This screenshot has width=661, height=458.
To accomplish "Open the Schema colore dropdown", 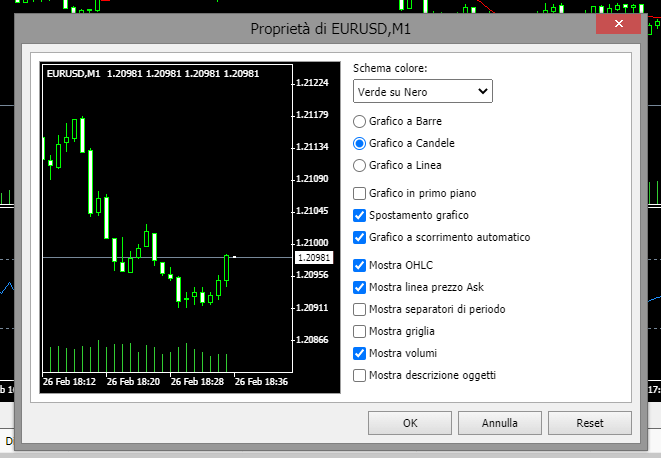I will tap(422, 91).
